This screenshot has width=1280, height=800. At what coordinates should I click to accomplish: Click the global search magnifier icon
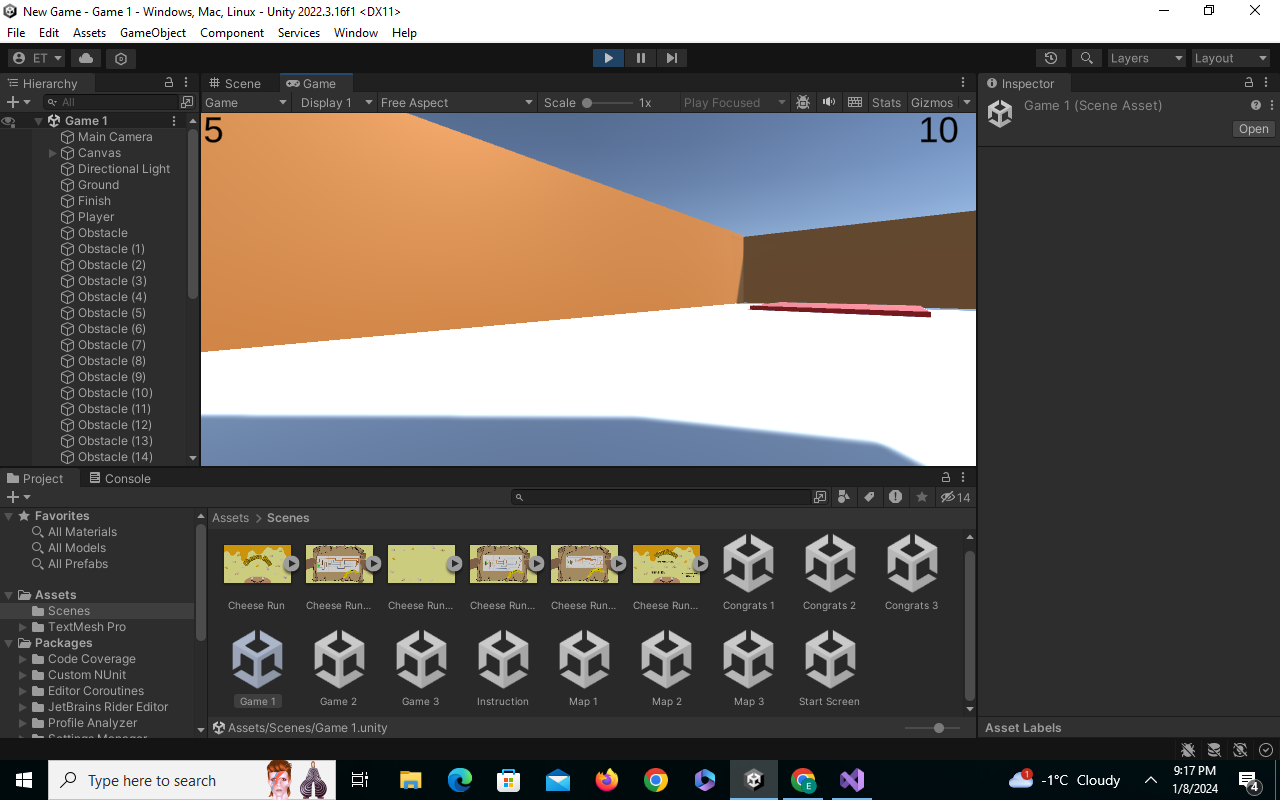click(x=1086, y=58)
